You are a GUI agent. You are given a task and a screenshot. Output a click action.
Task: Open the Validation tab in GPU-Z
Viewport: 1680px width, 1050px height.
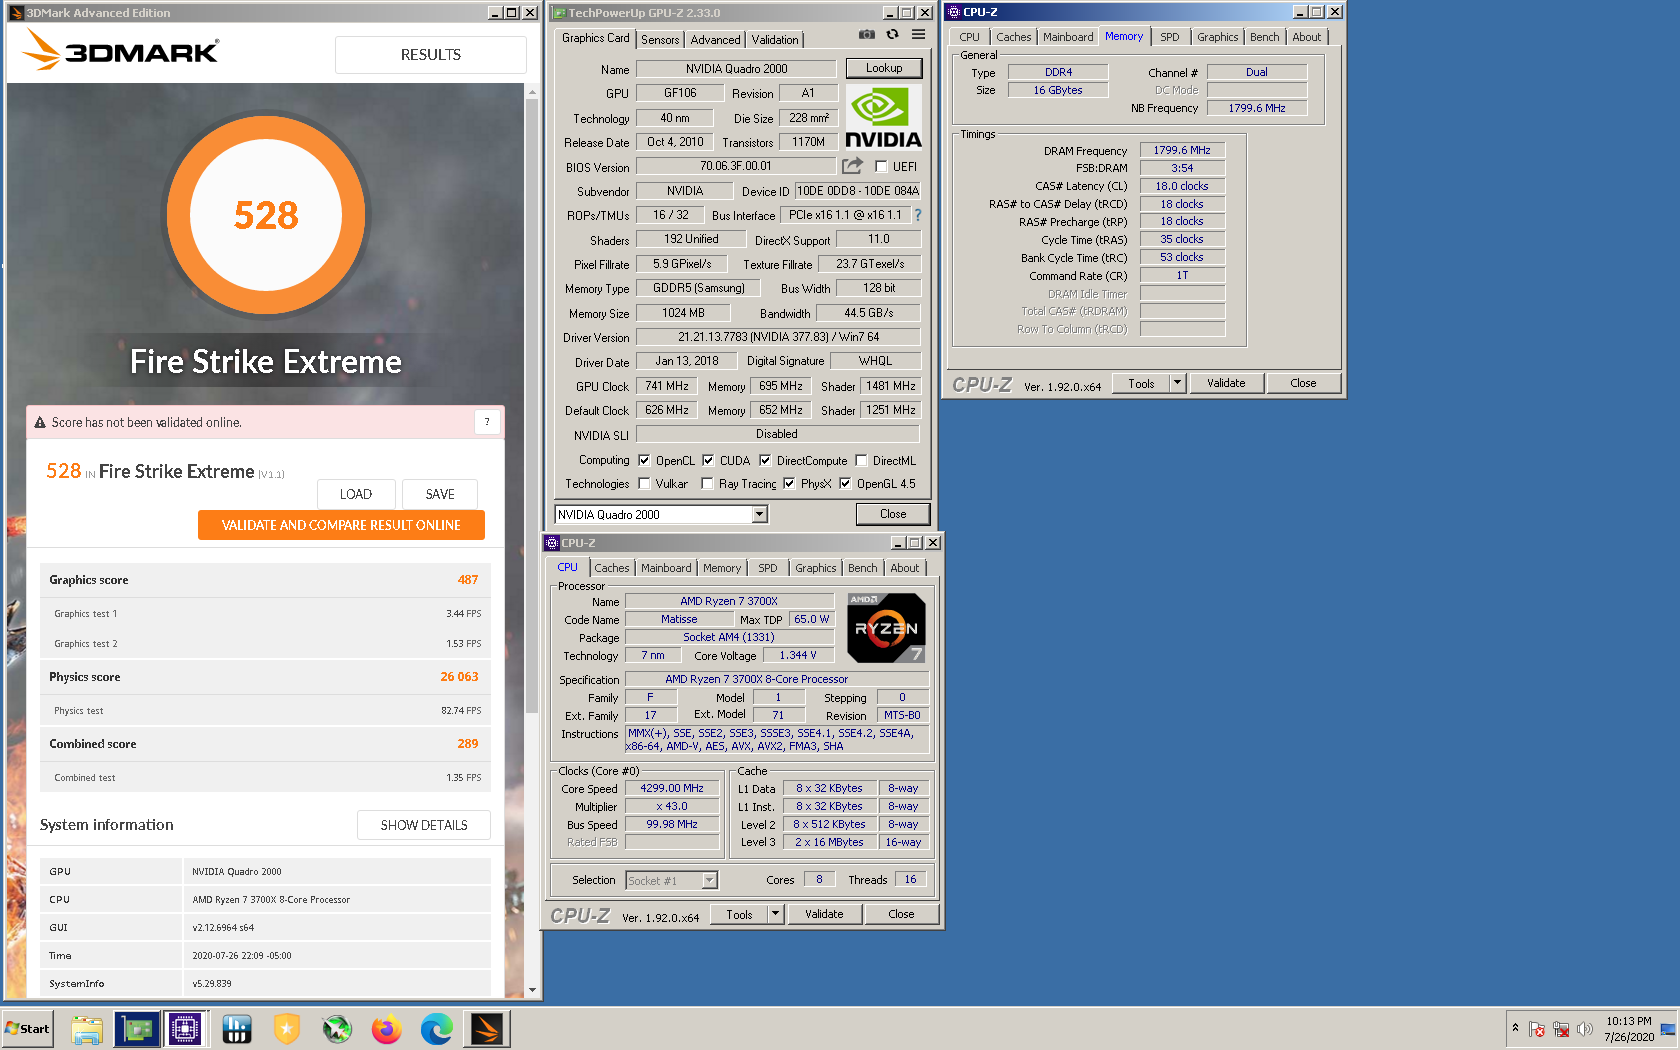pos(775,40)
